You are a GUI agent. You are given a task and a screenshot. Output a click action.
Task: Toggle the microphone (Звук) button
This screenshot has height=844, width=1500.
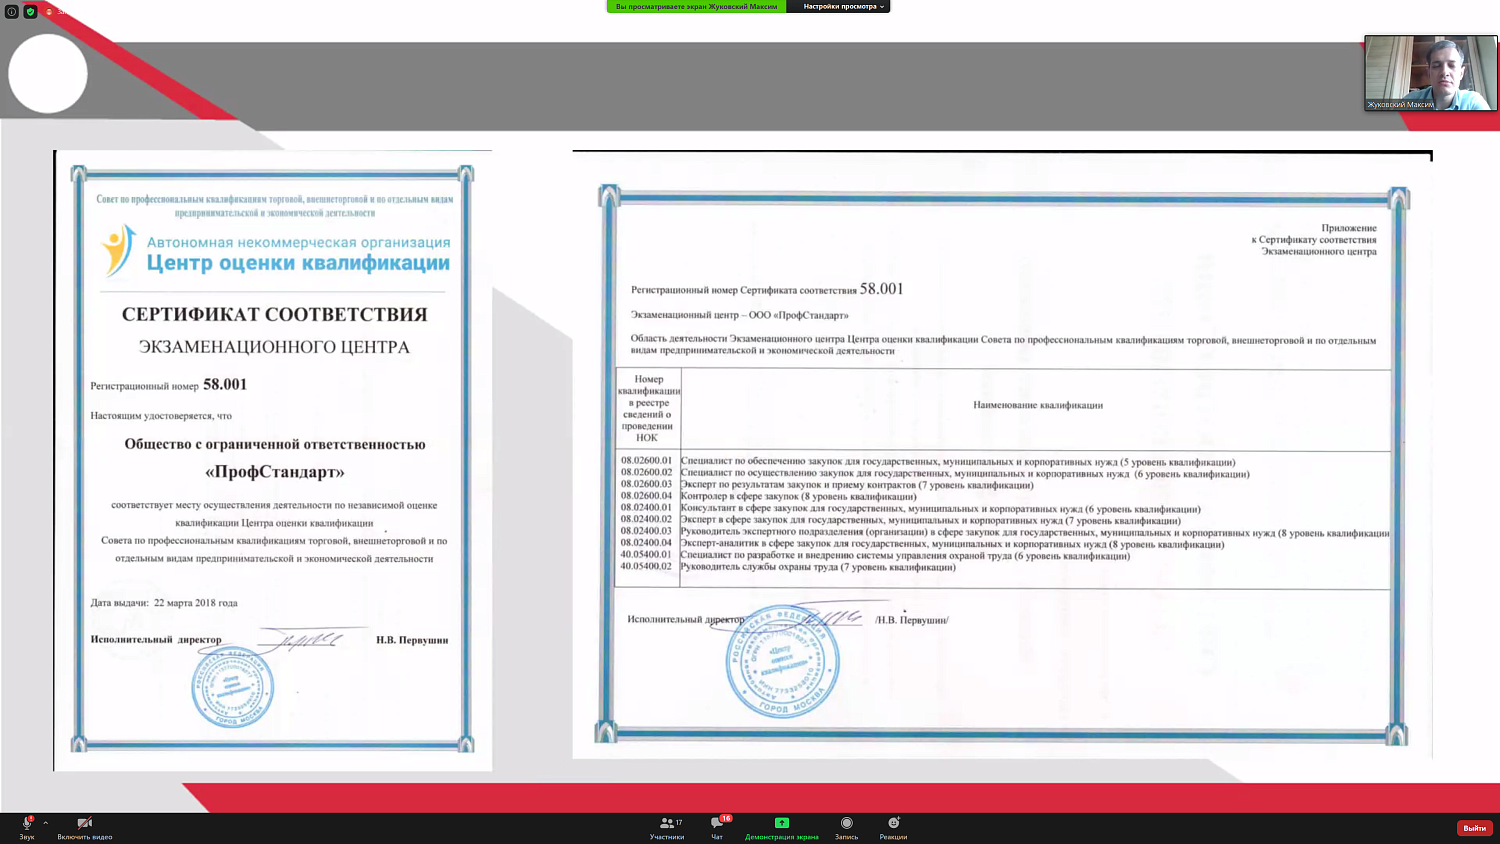click(27, 827)
